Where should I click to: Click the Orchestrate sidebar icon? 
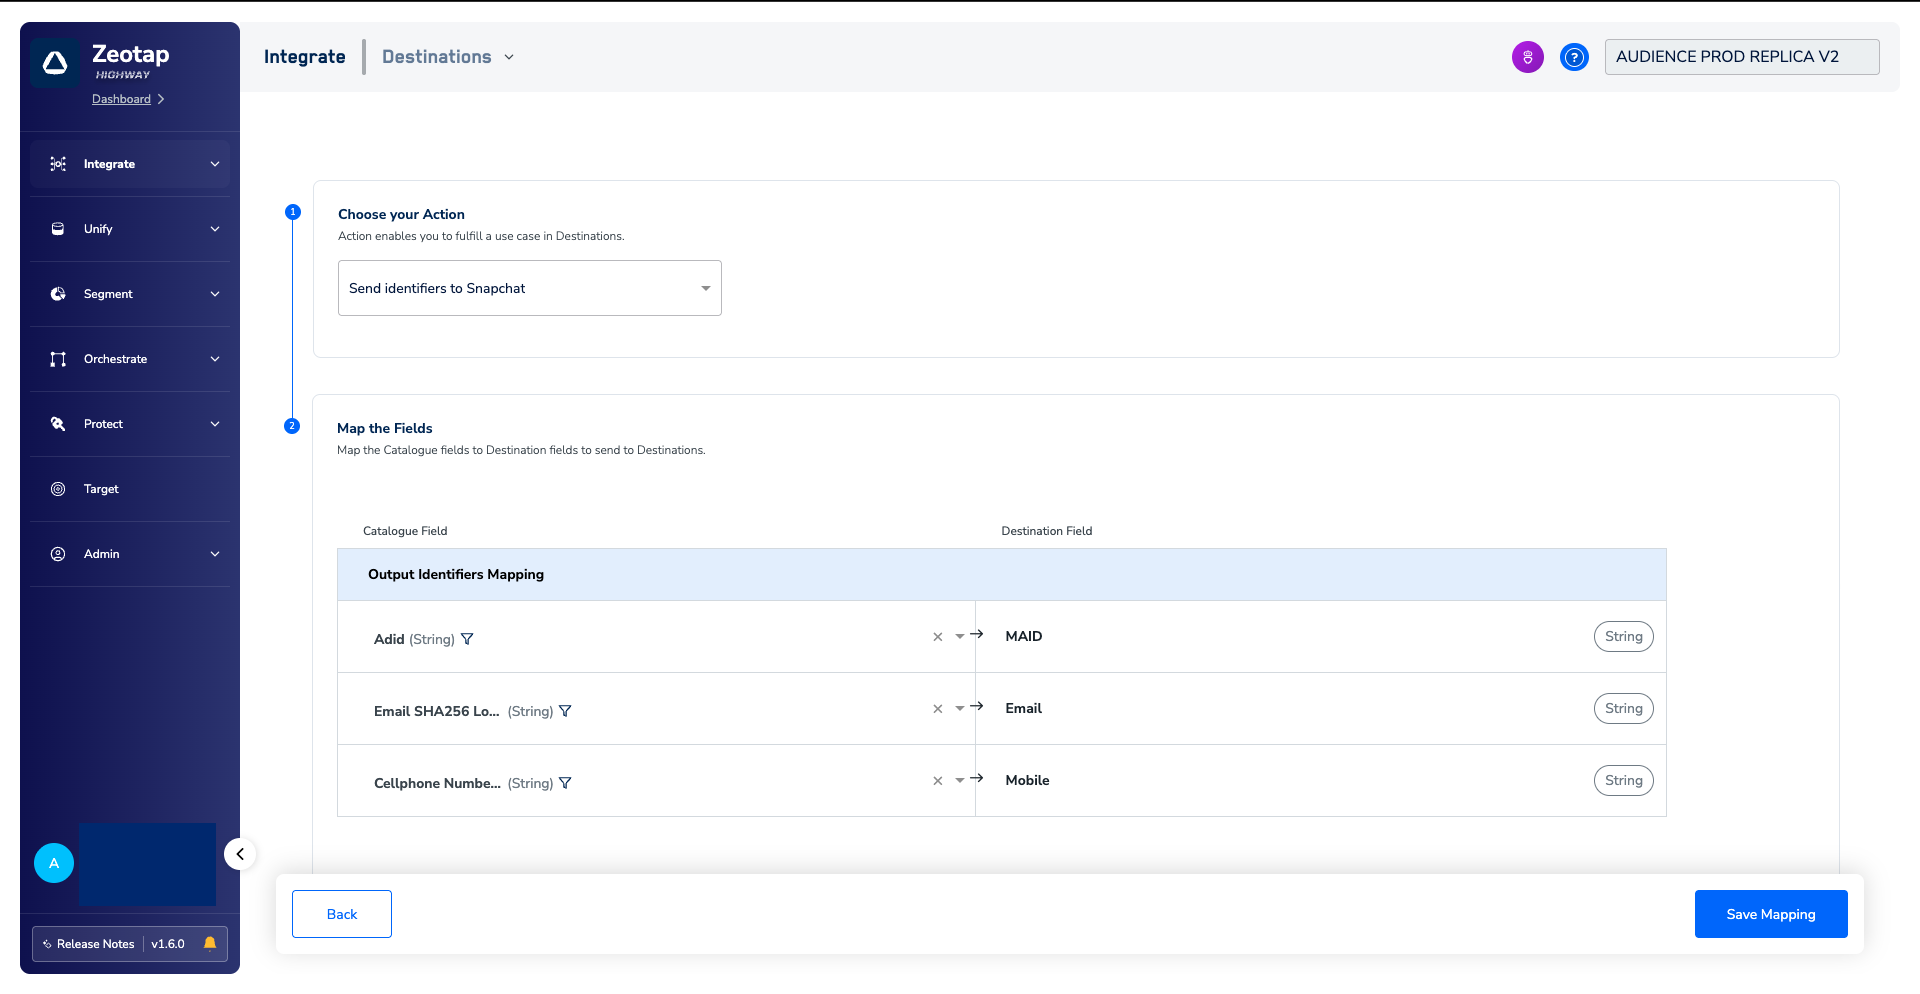tap(58, 359)
